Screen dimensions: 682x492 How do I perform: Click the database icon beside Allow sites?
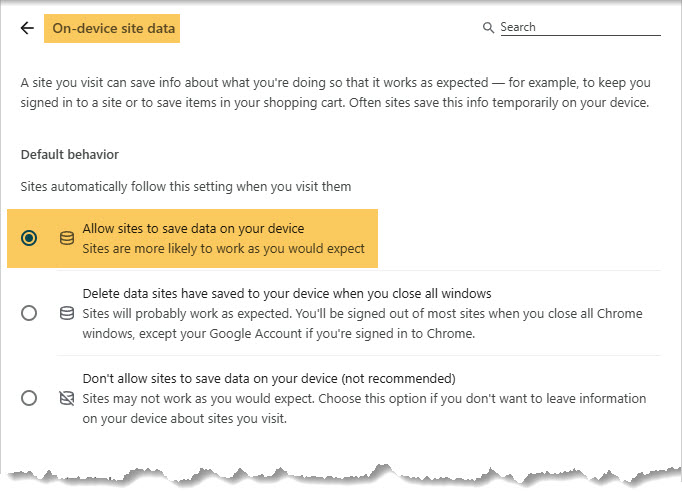click(67, 238)
